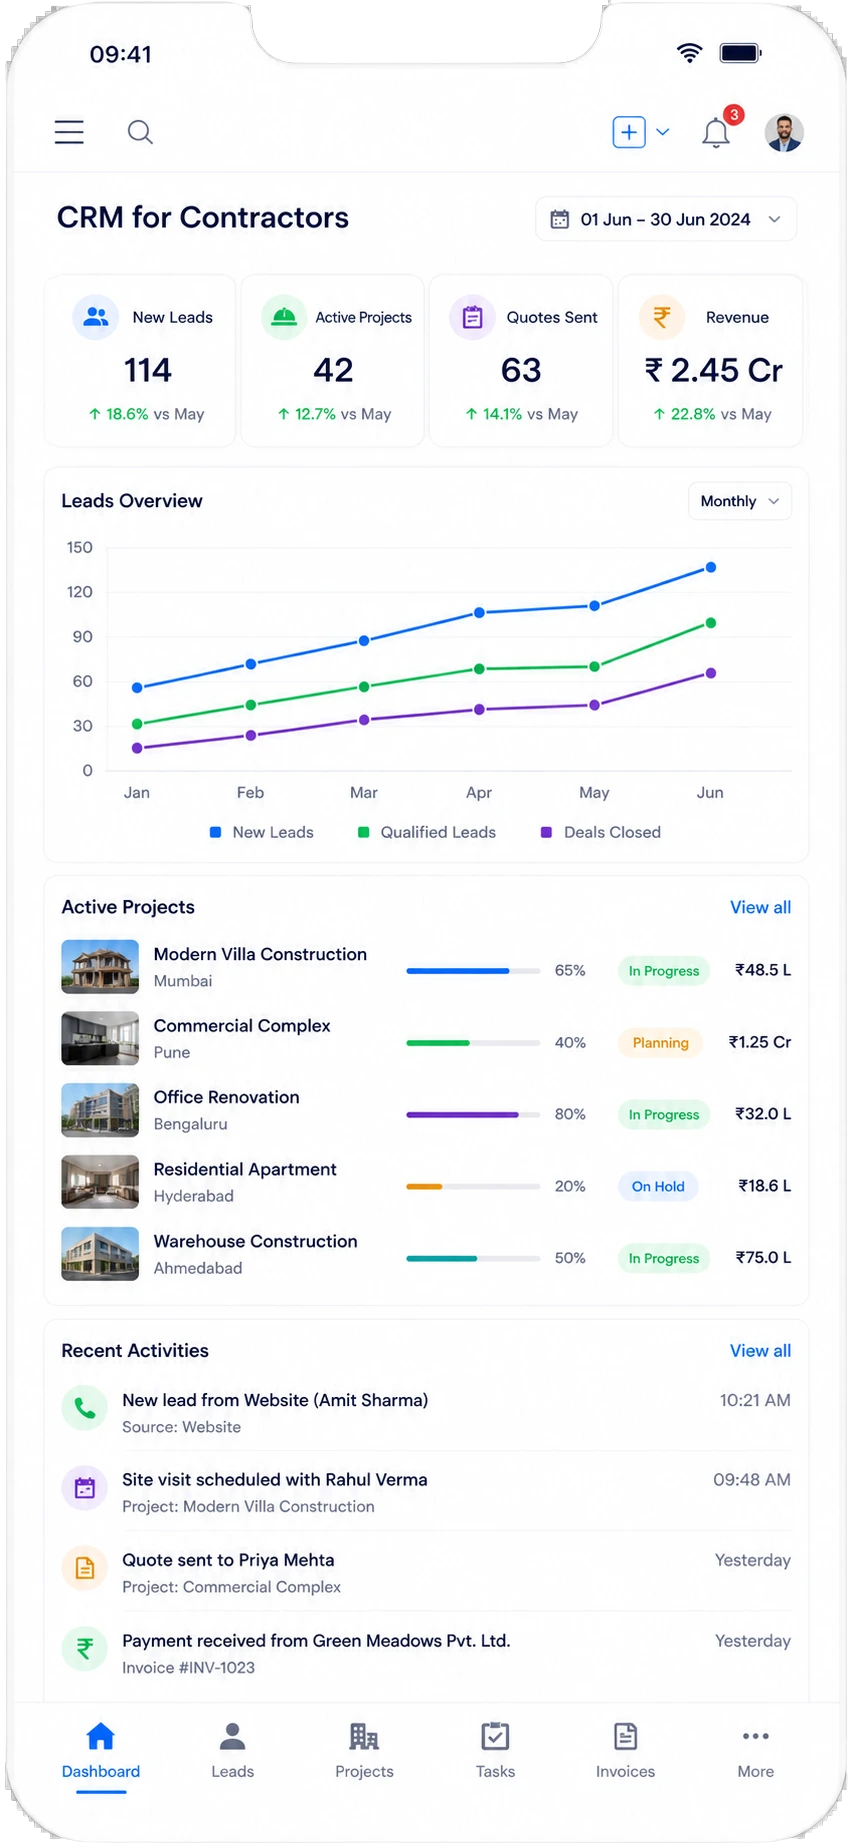The width and height of the screenshot is (853, 1844).
Task: Click the phone icon of website lead activity
Action: click(85, 1409)
